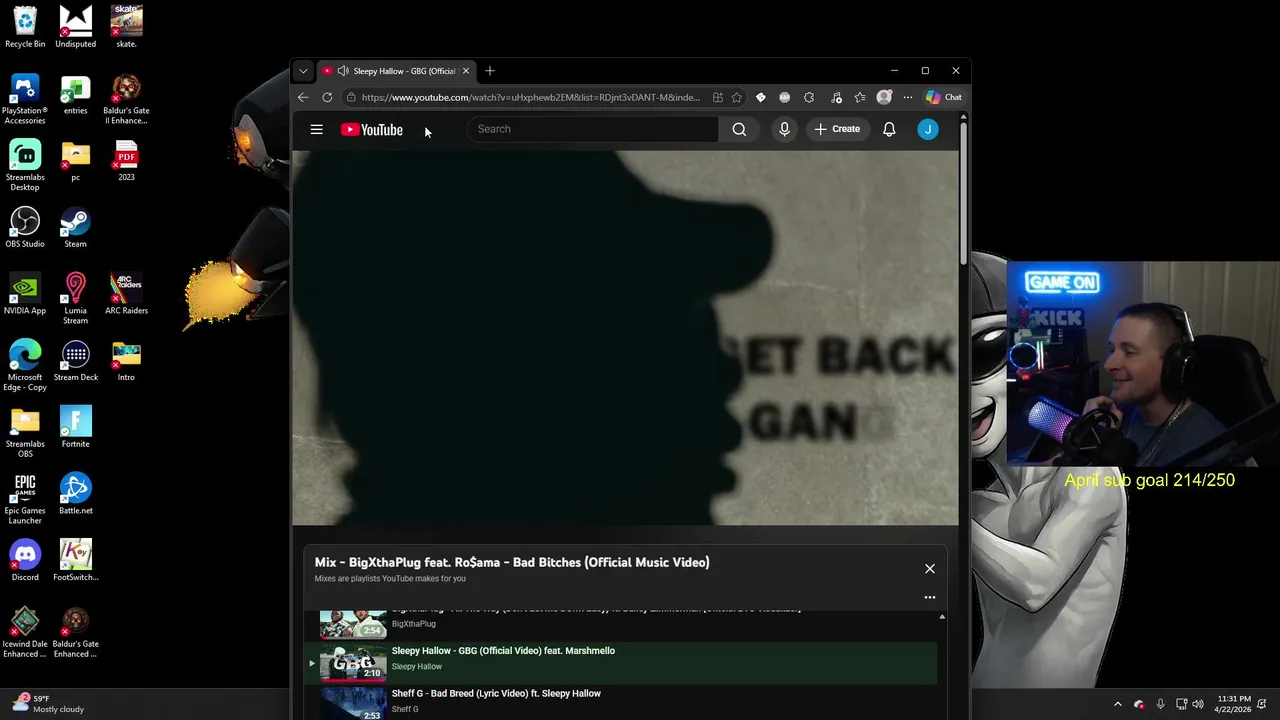View site information lock icon

[x=351, y=97]
